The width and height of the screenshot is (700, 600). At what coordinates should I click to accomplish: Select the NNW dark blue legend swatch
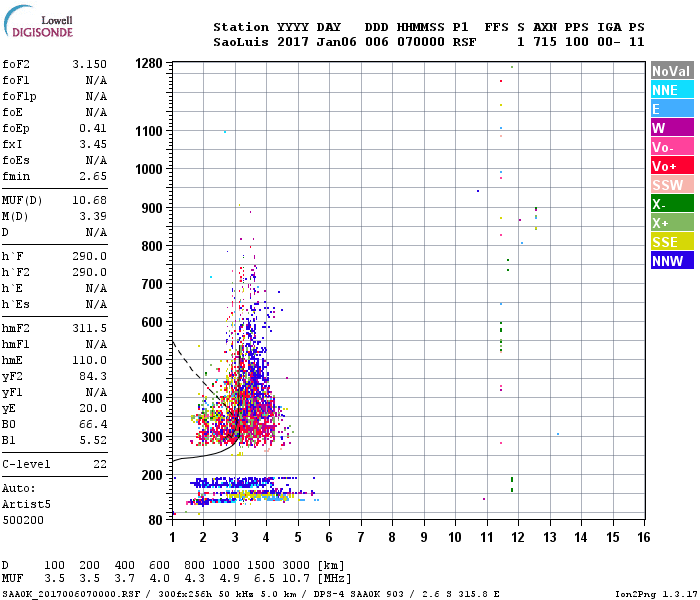point(672,261)
